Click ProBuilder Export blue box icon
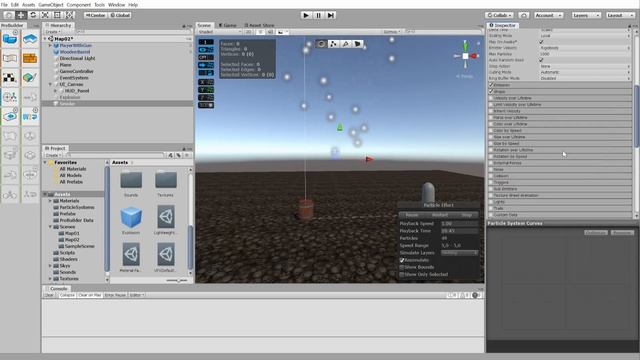Screen dimensions: 640x360 click(x=10, y=117)
